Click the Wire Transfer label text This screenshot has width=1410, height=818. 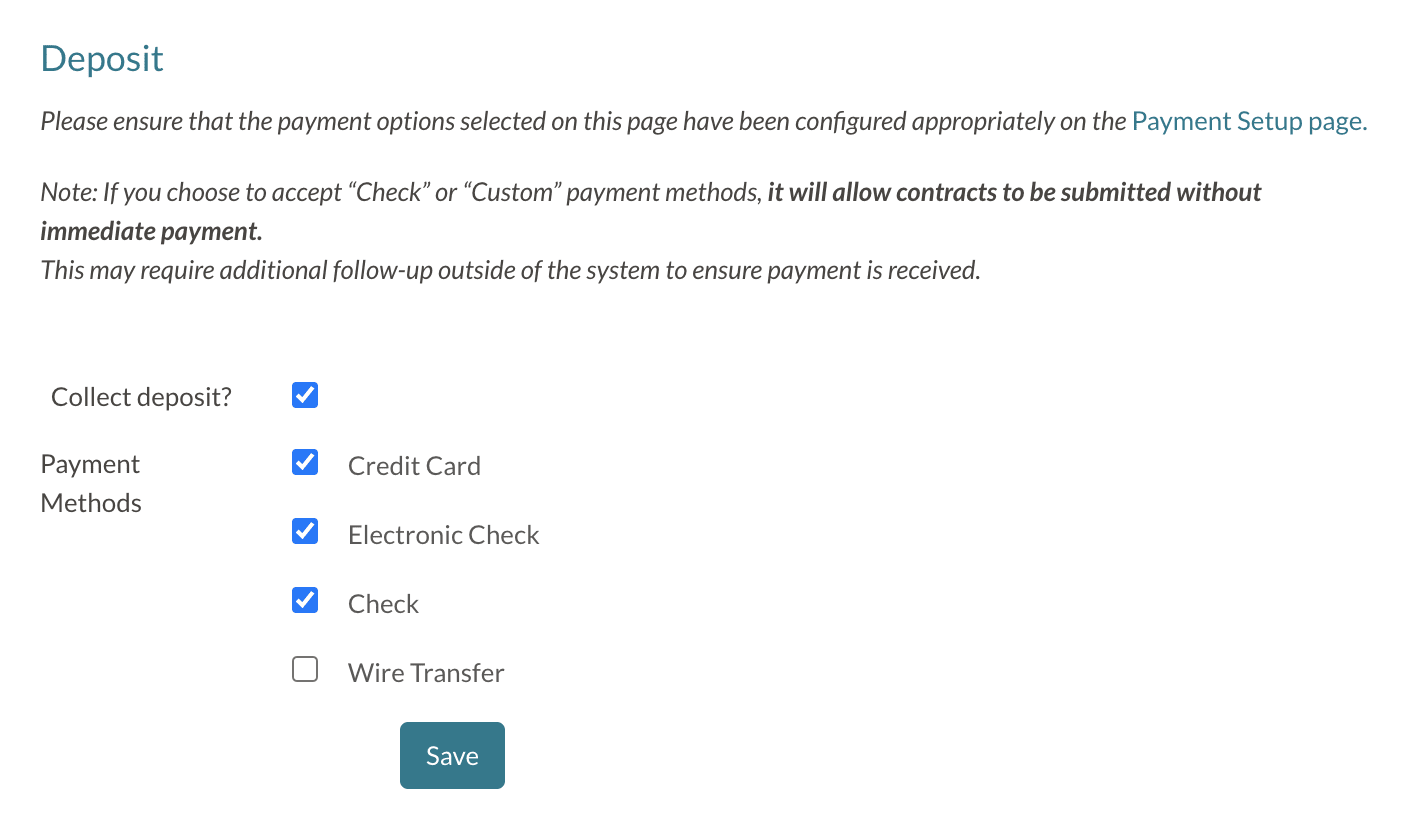click(x=426, y=673)
